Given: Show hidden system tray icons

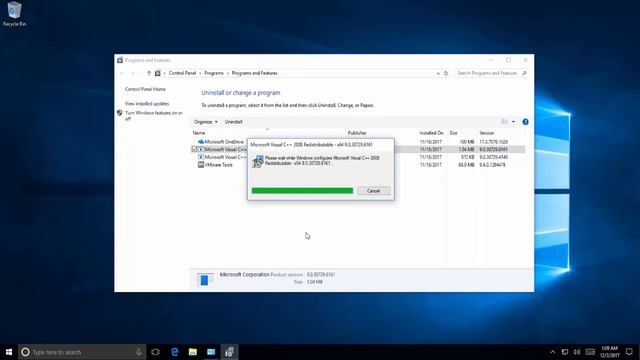Looking at the screenshot, I should tap(553, 352).
